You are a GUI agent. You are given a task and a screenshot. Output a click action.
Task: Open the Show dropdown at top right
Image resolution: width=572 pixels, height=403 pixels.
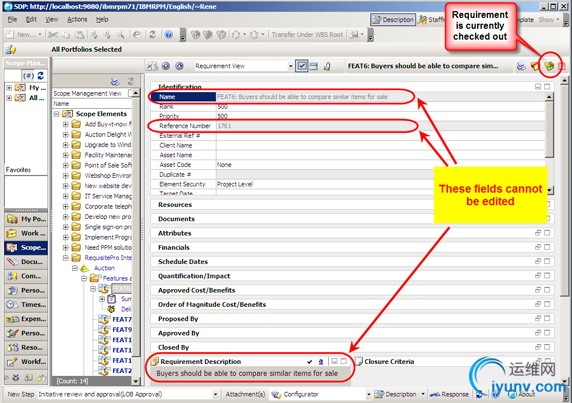pos(549,20)
